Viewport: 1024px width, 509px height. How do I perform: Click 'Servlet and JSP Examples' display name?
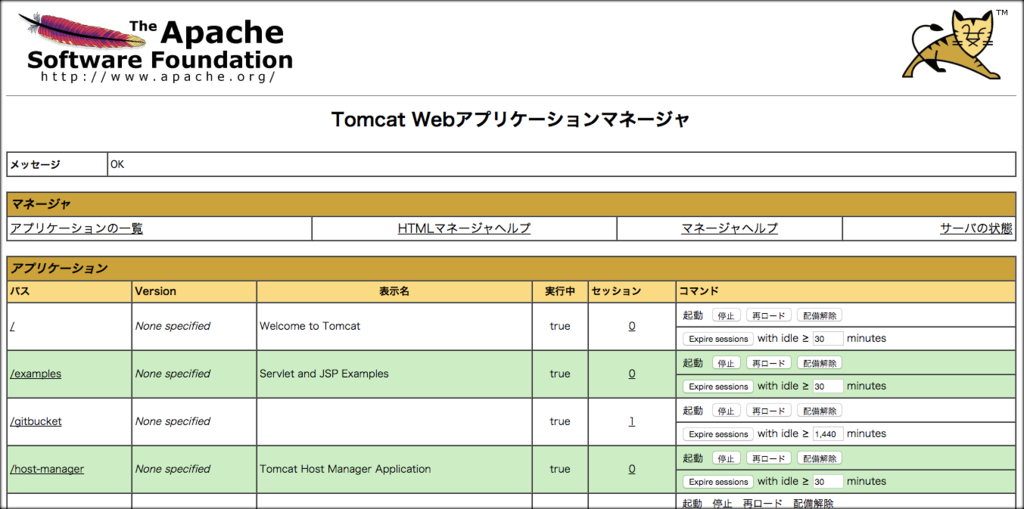tap(324, 374)
